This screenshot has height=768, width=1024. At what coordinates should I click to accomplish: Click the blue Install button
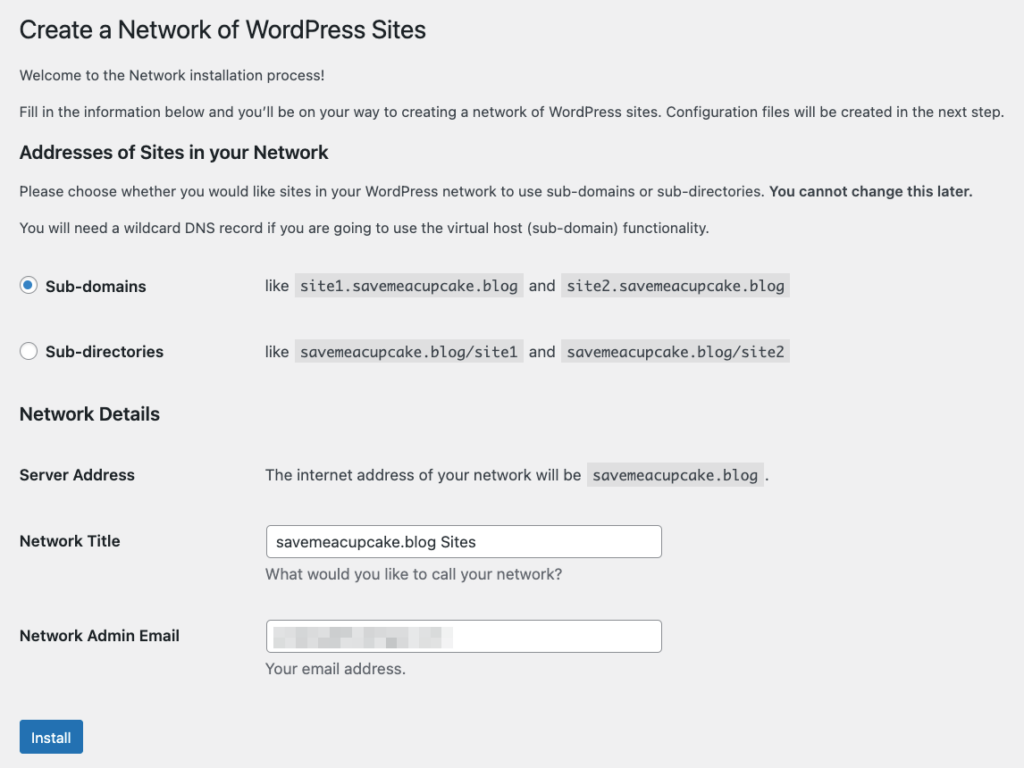point(50,736)
